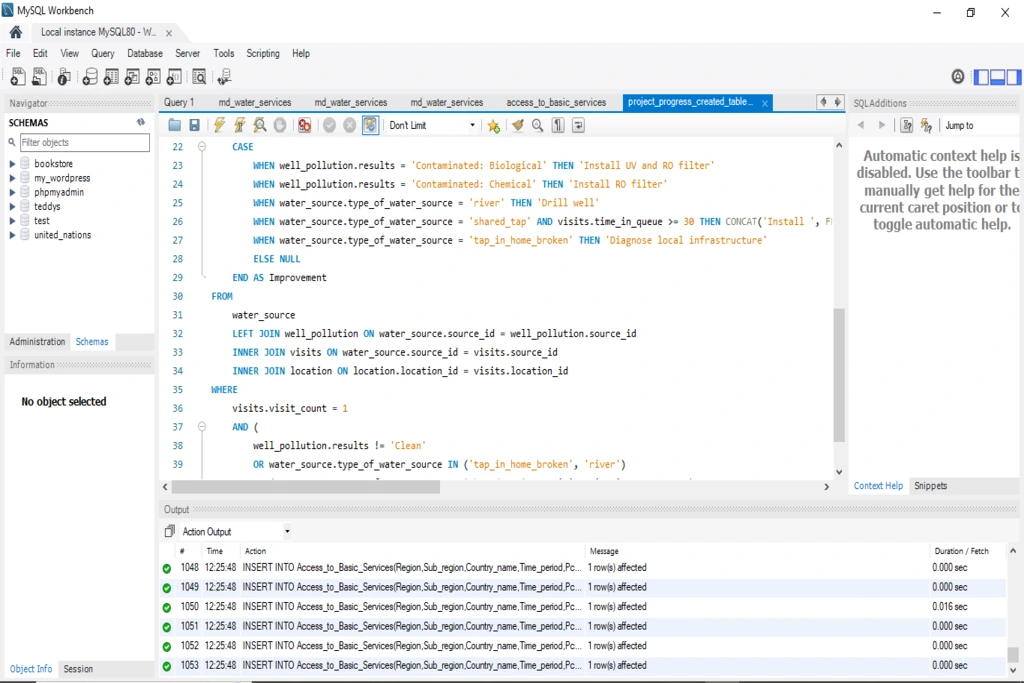Toggle the left sidebar panel visibility
The width and height of the screenshot is (1024, 683).
click(x=982, y=77)
